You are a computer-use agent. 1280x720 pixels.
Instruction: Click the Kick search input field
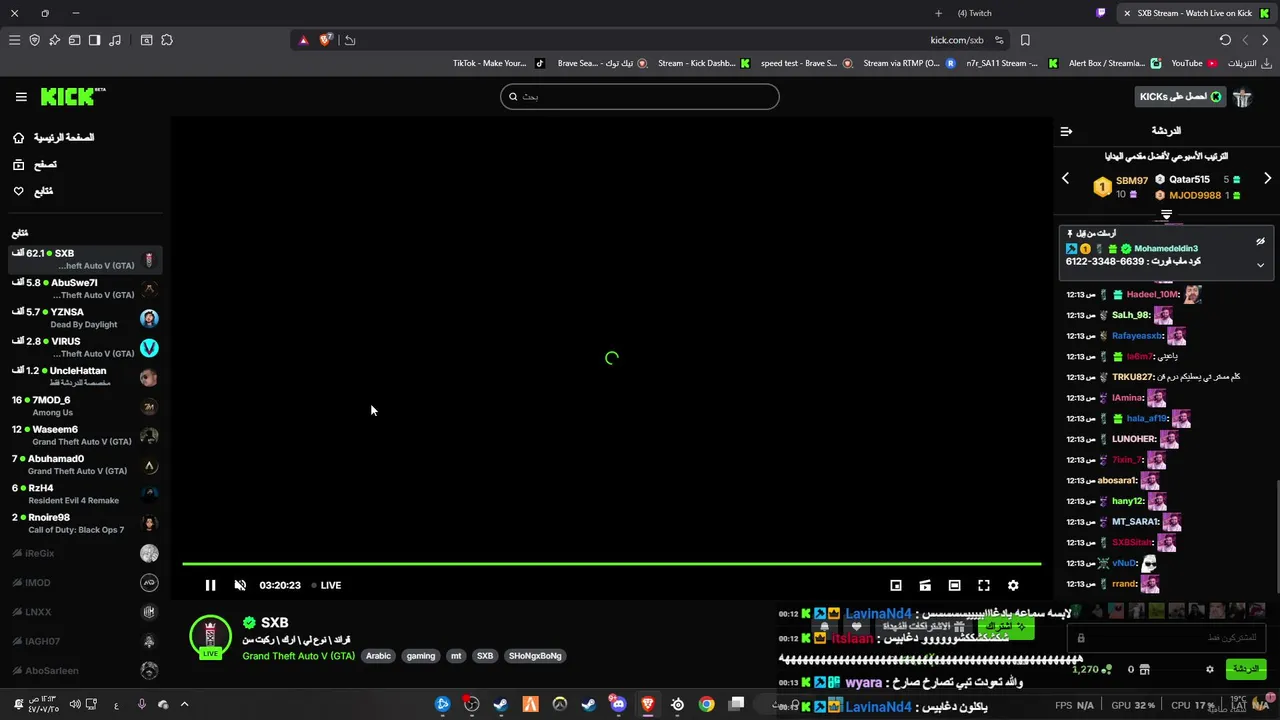pos(640,97)
